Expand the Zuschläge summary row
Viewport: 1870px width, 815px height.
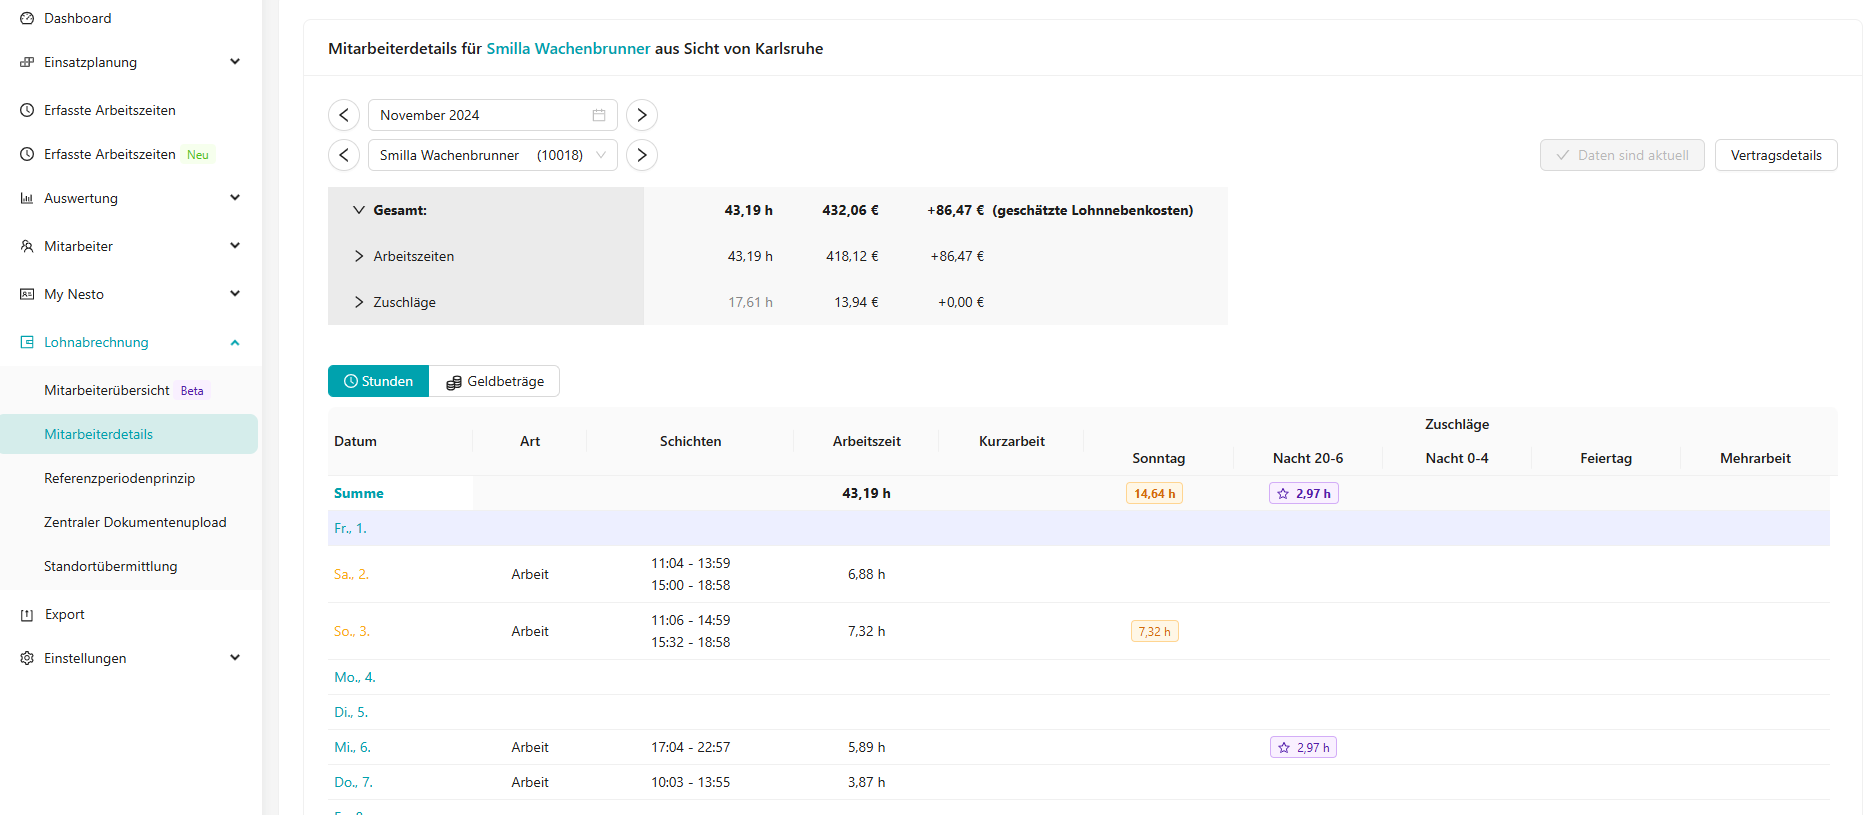point(359,302)
